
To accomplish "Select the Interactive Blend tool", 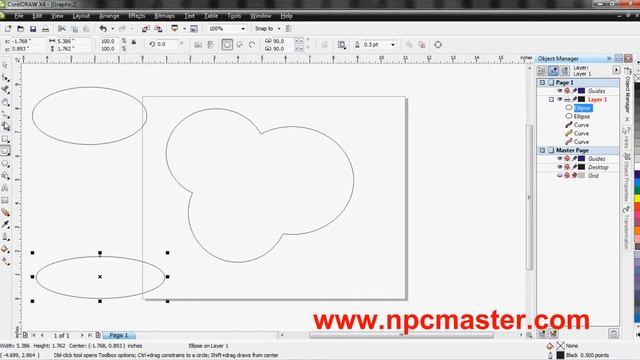I will point(5,212).
